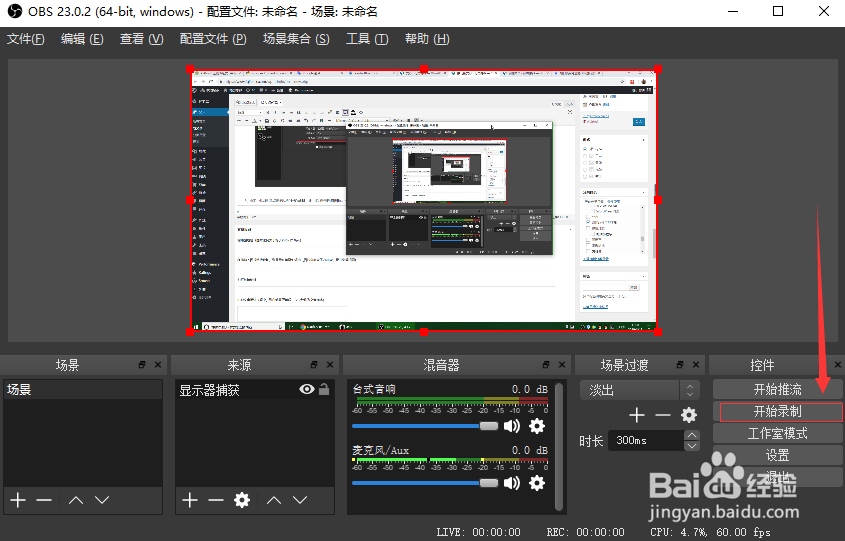845x541 pixels.
Task: Click the REC: 00:00:00 status text
Action: 585,532
